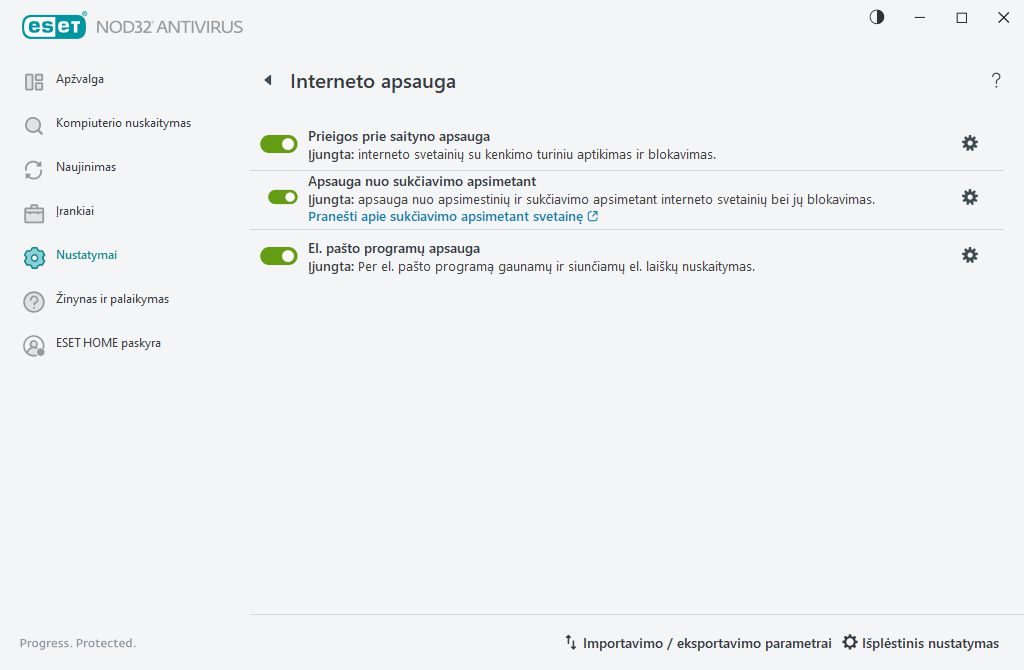Click the Įrankiai toolbox icon
Screen dimensions: 1024x670
(x=33, y=211)
